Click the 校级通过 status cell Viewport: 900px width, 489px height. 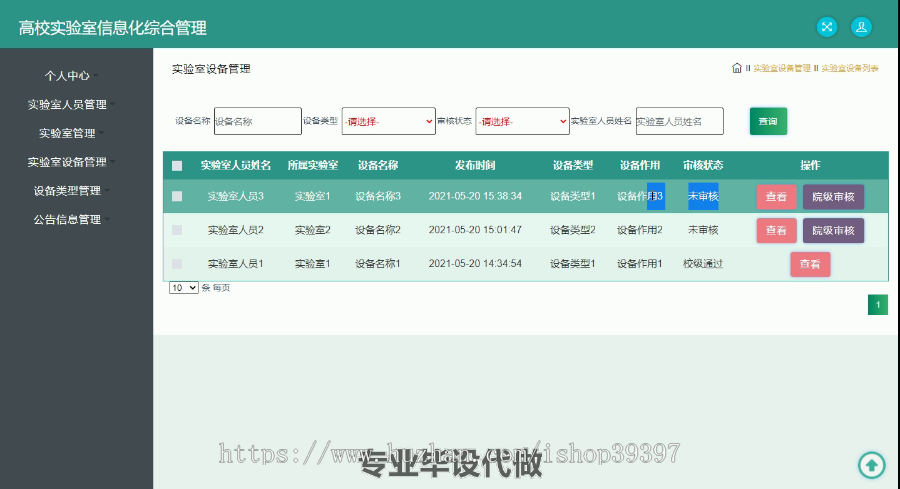pos(703,264)
